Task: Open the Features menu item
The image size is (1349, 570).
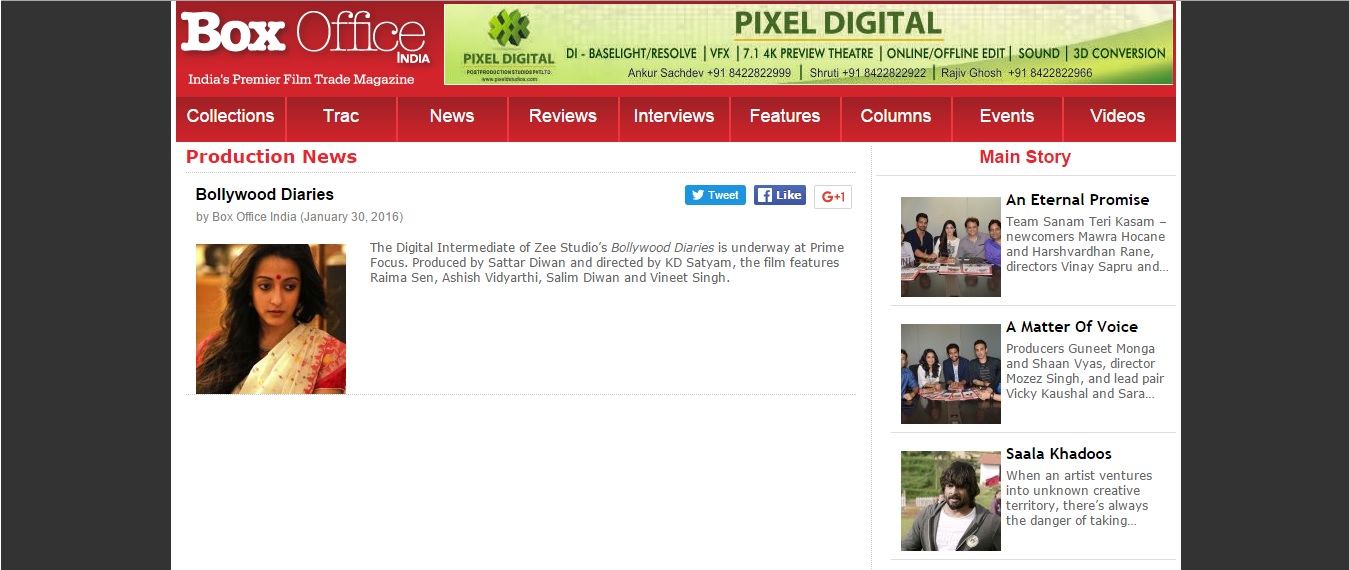Action: point(785,116)
